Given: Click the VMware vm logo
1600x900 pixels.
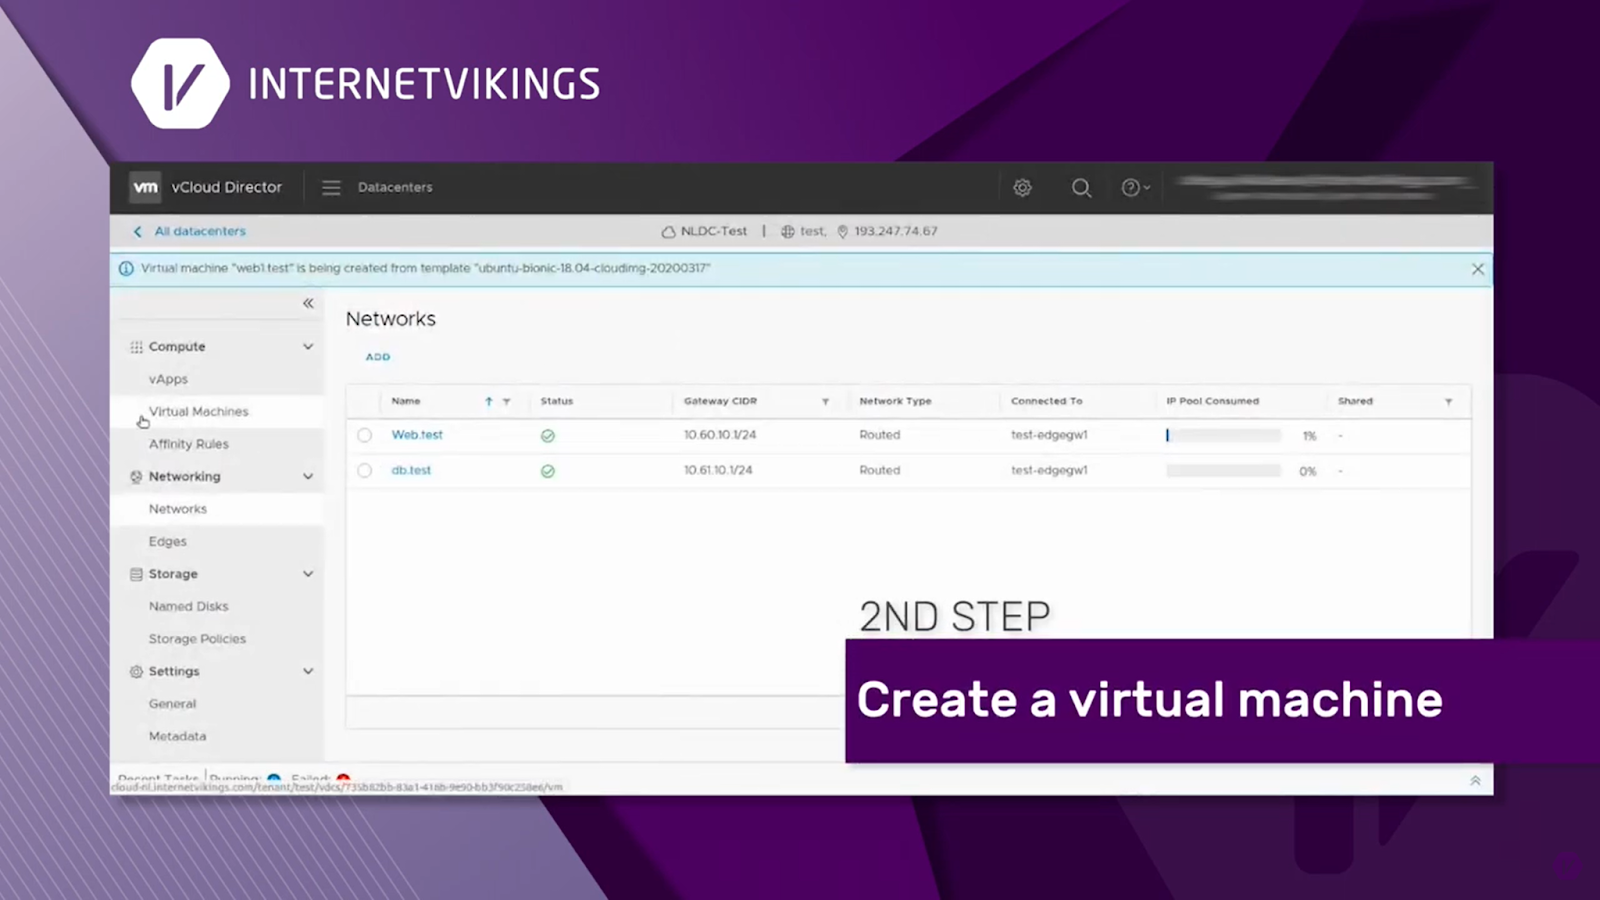Looking at the screenshot, I should pos(146,187).
